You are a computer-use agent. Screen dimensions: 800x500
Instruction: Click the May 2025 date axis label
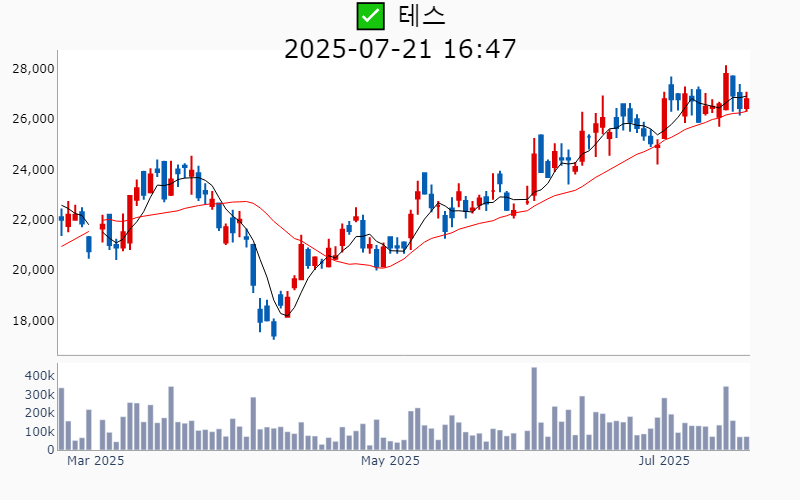(390, 461)
